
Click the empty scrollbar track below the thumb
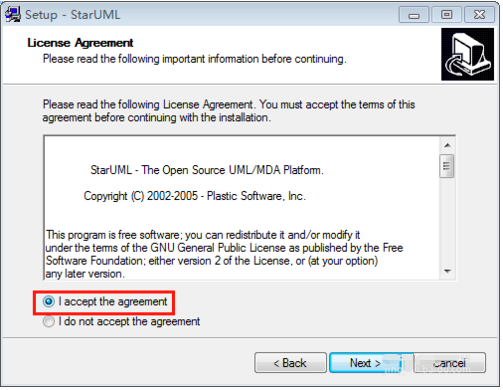coord(447,221)
